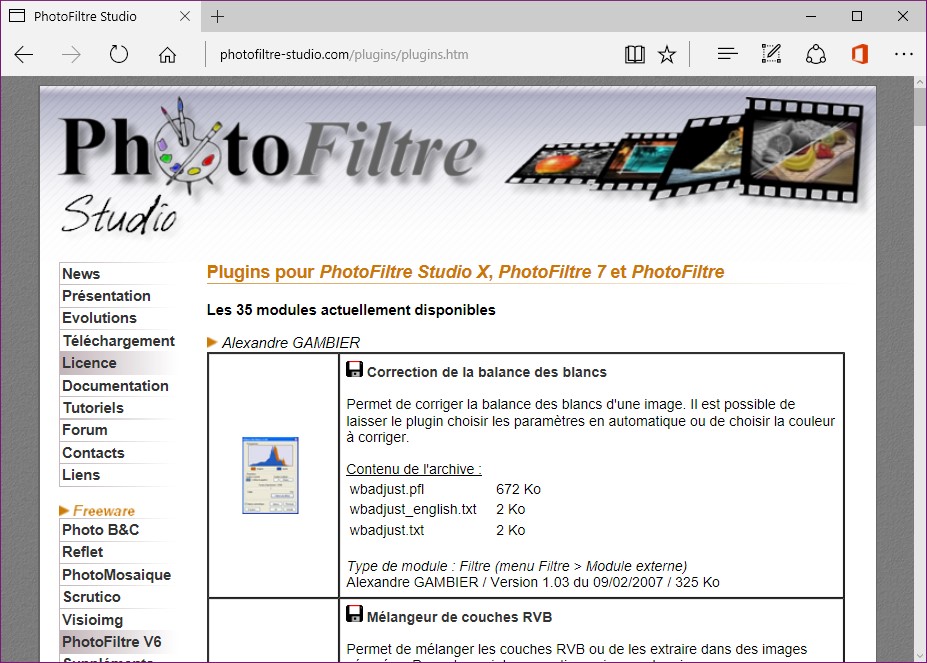Click the scrollbar up arrow
The height and width of the screenshot is (663, 927).
pos(919,83)
